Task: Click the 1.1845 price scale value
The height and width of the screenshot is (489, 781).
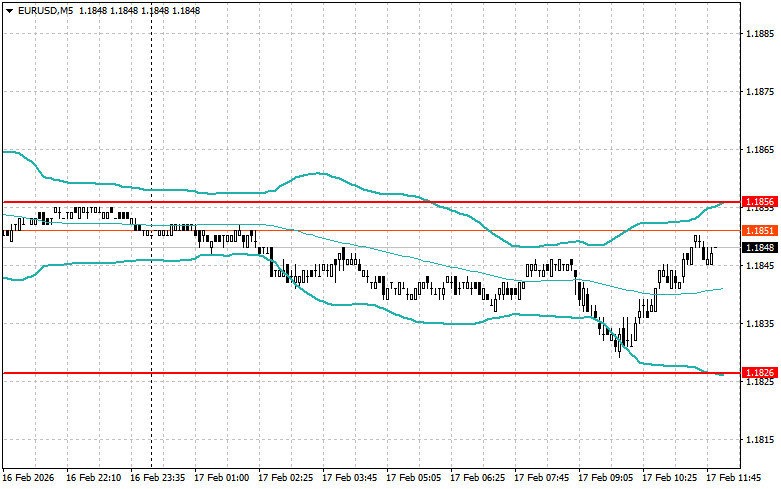Action: [x=760, y=265]
